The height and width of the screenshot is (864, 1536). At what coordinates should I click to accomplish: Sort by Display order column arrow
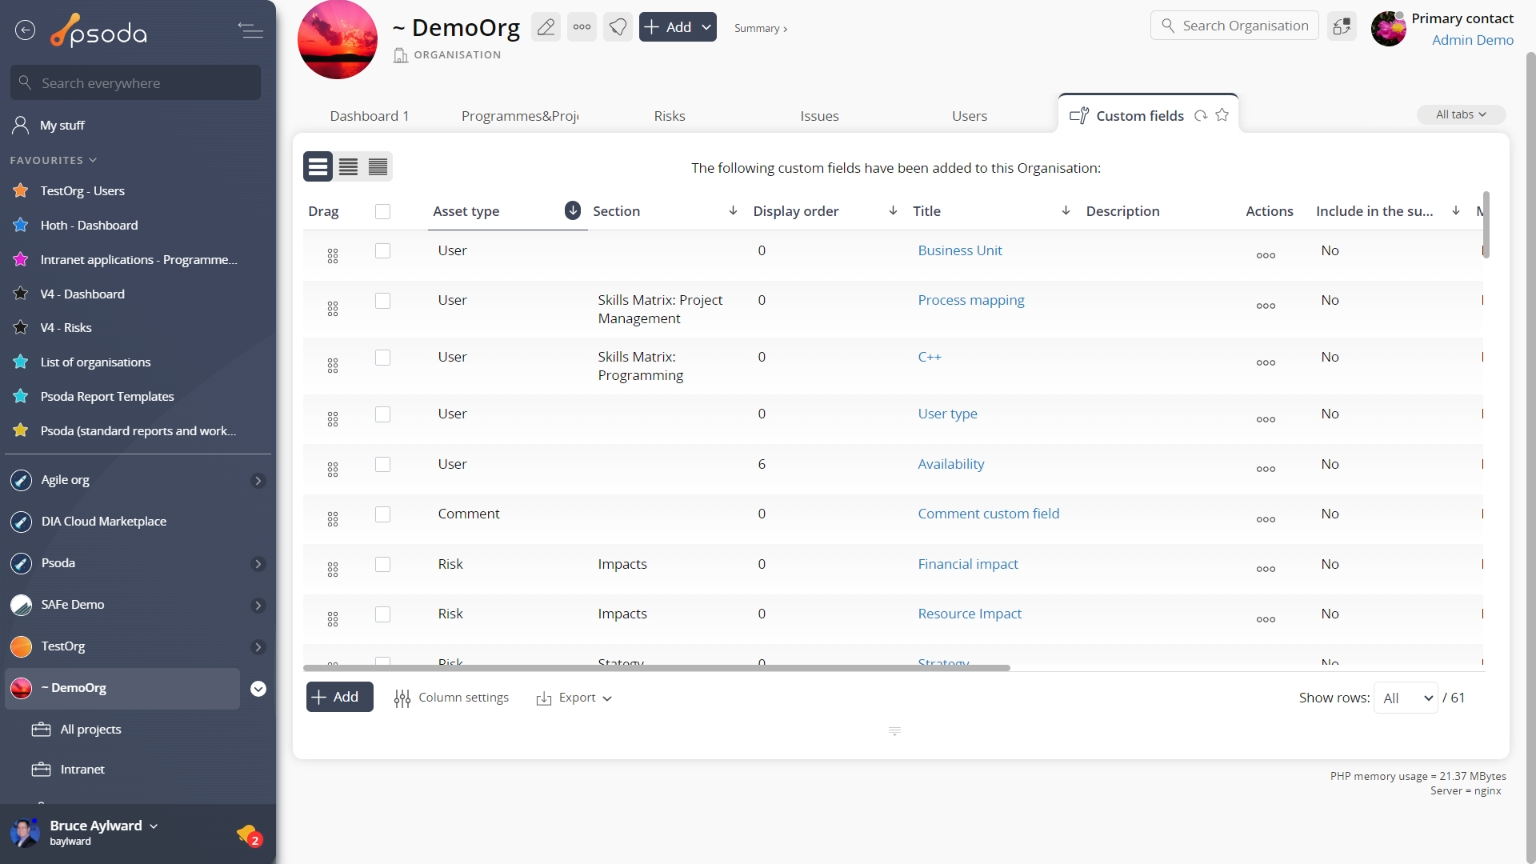(893, 210)
